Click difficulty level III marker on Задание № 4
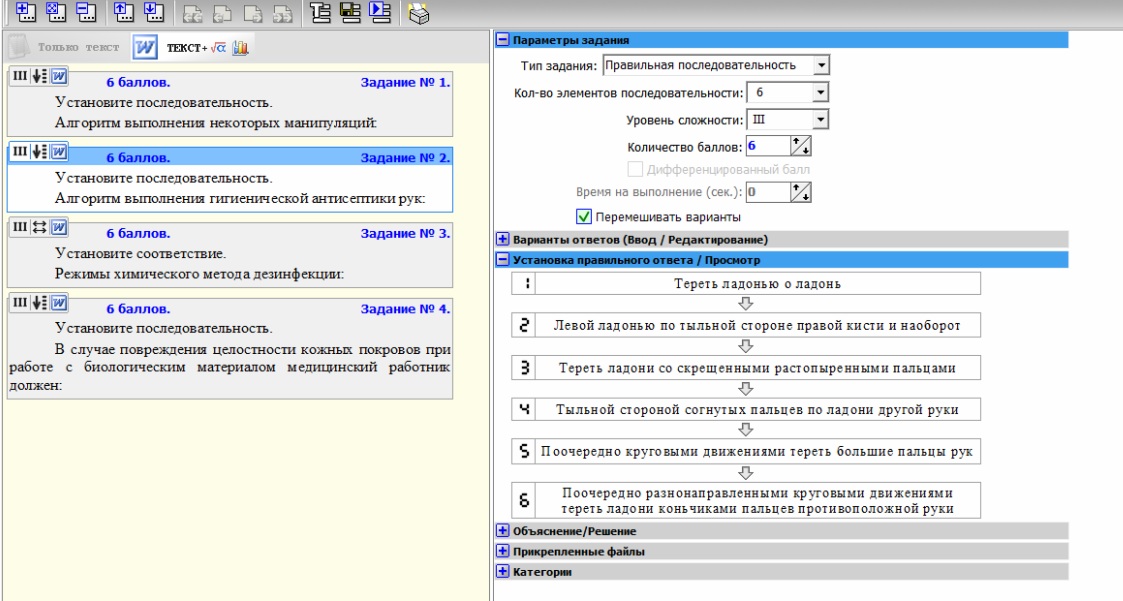The width and height of the screenshot is (1123, 601). point(20,302)
